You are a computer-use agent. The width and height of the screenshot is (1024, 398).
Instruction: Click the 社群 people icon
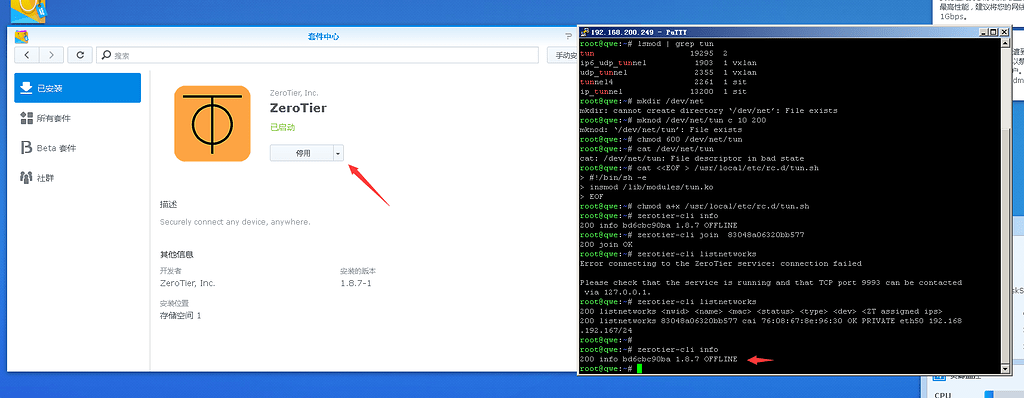pos(26,178)
